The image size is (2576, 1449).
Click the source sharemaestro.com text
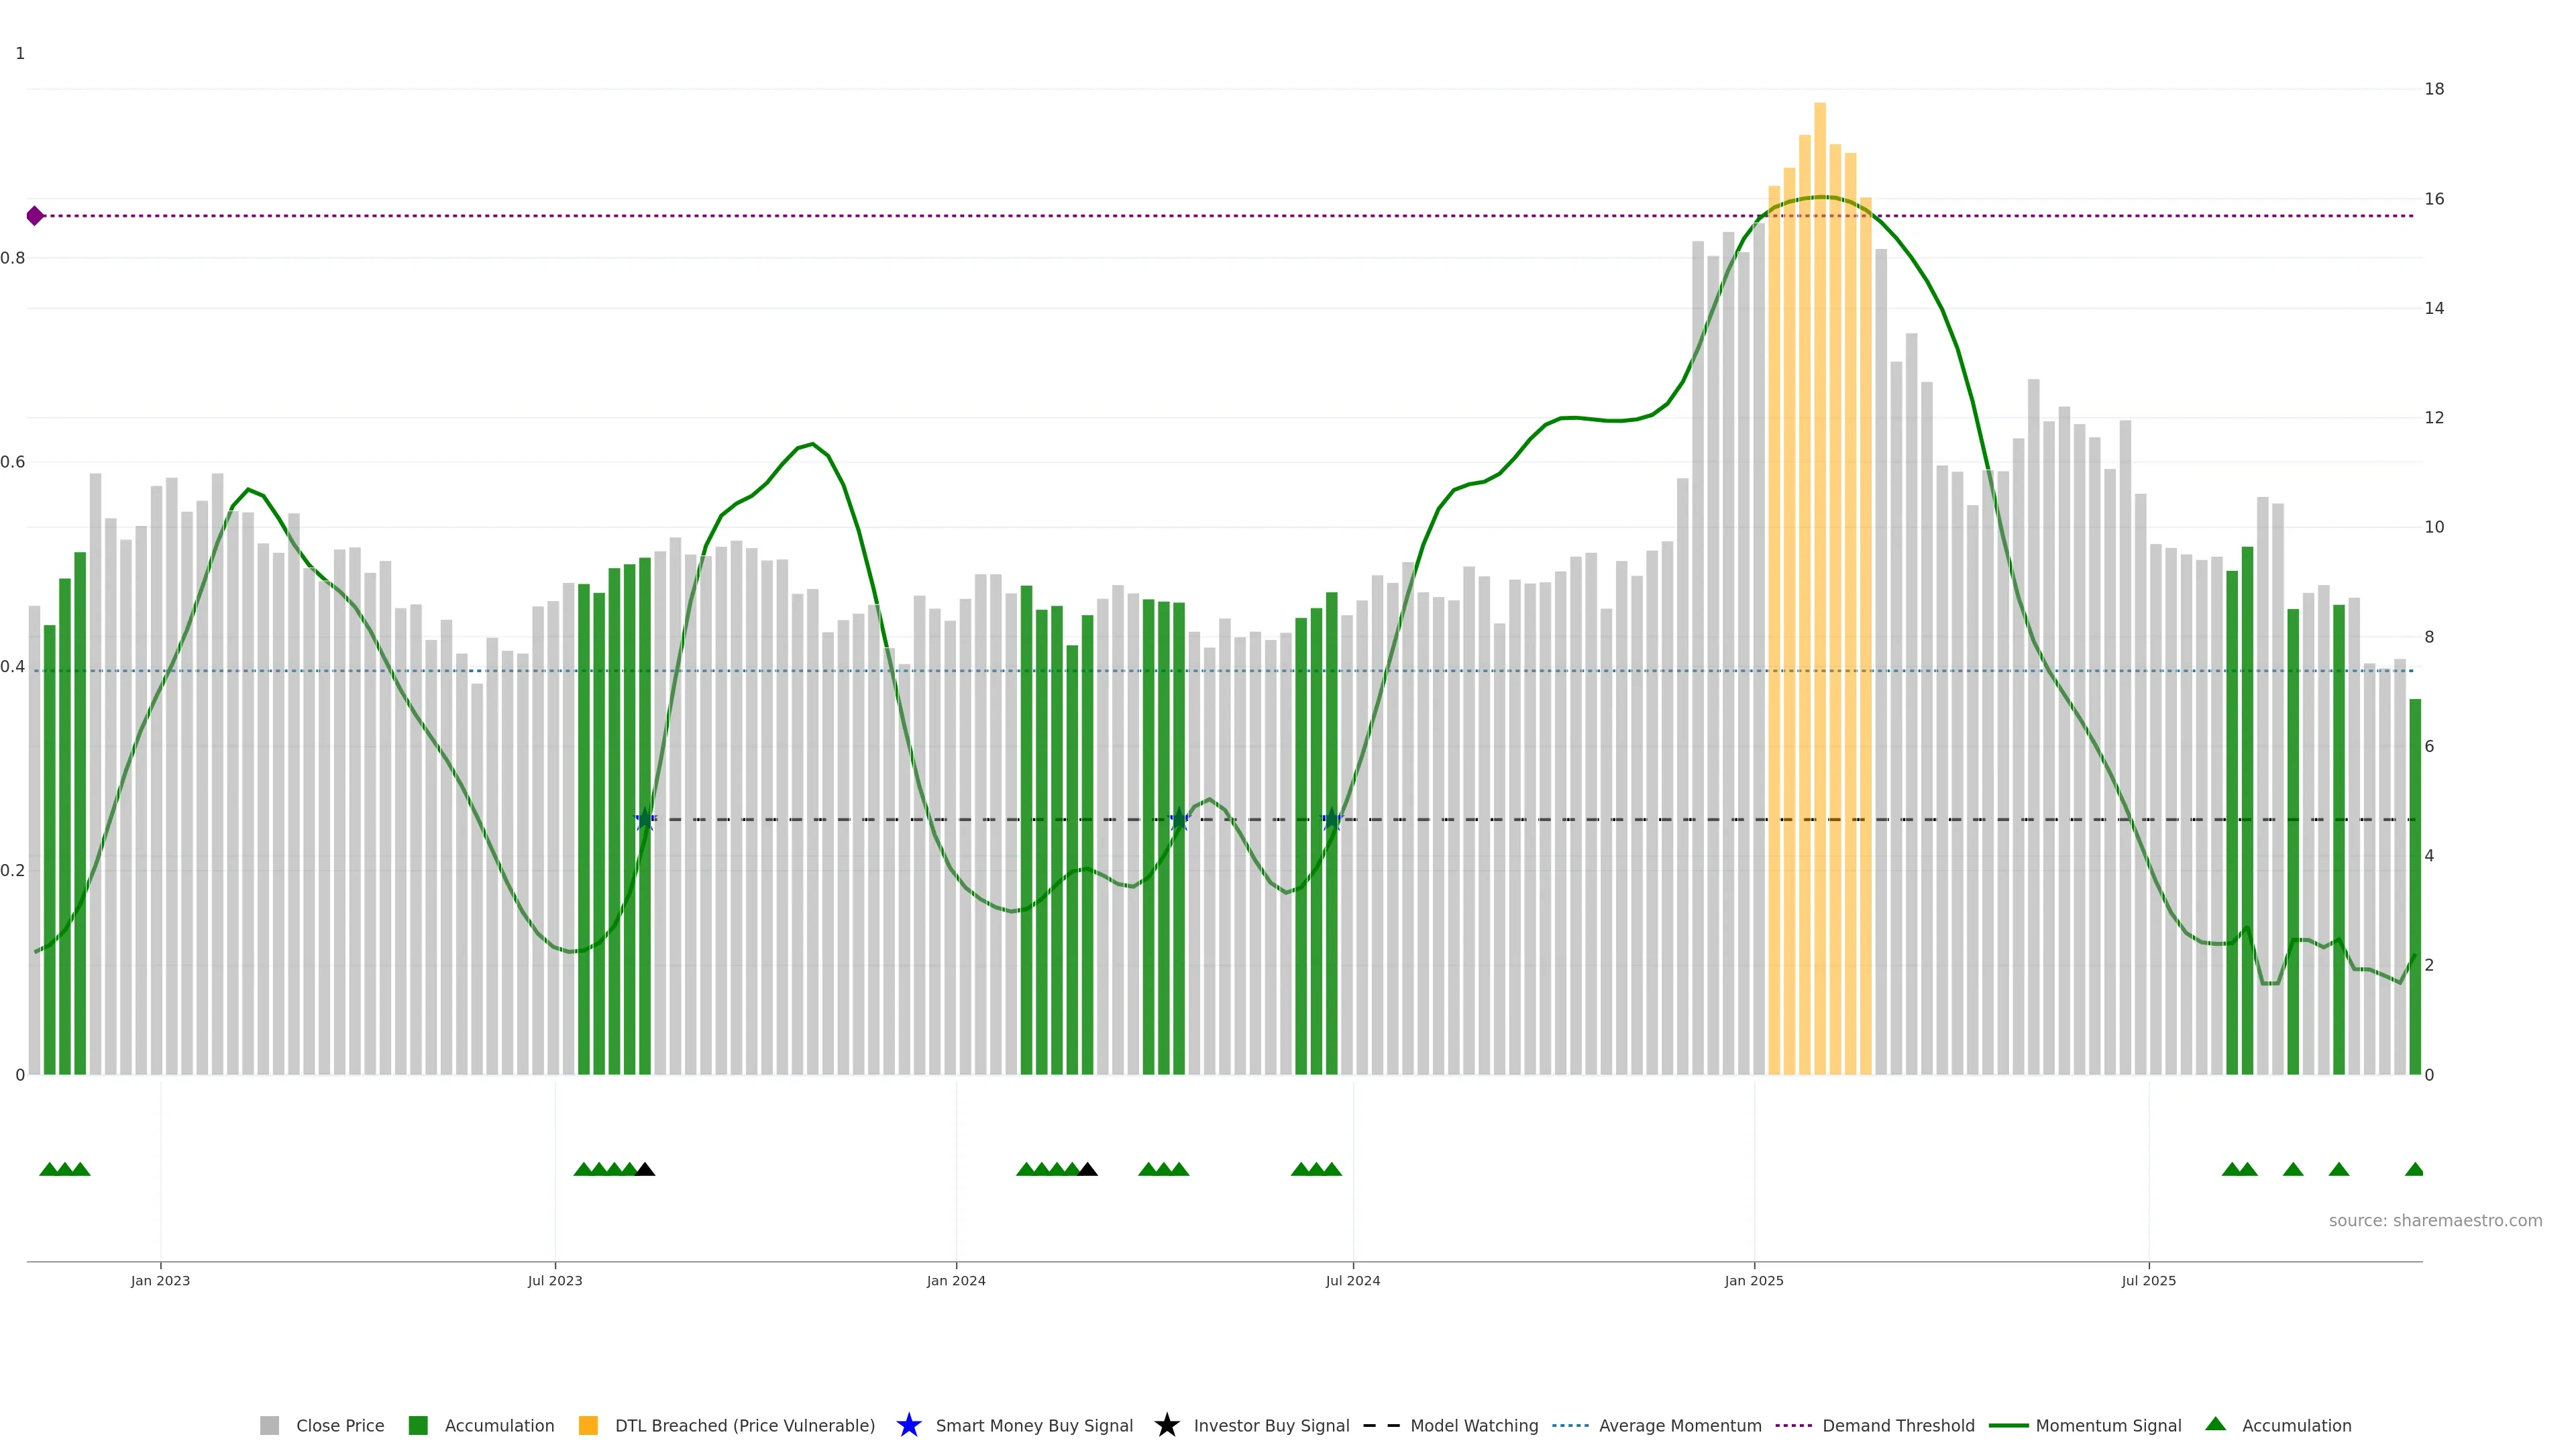(2434, 1220)
